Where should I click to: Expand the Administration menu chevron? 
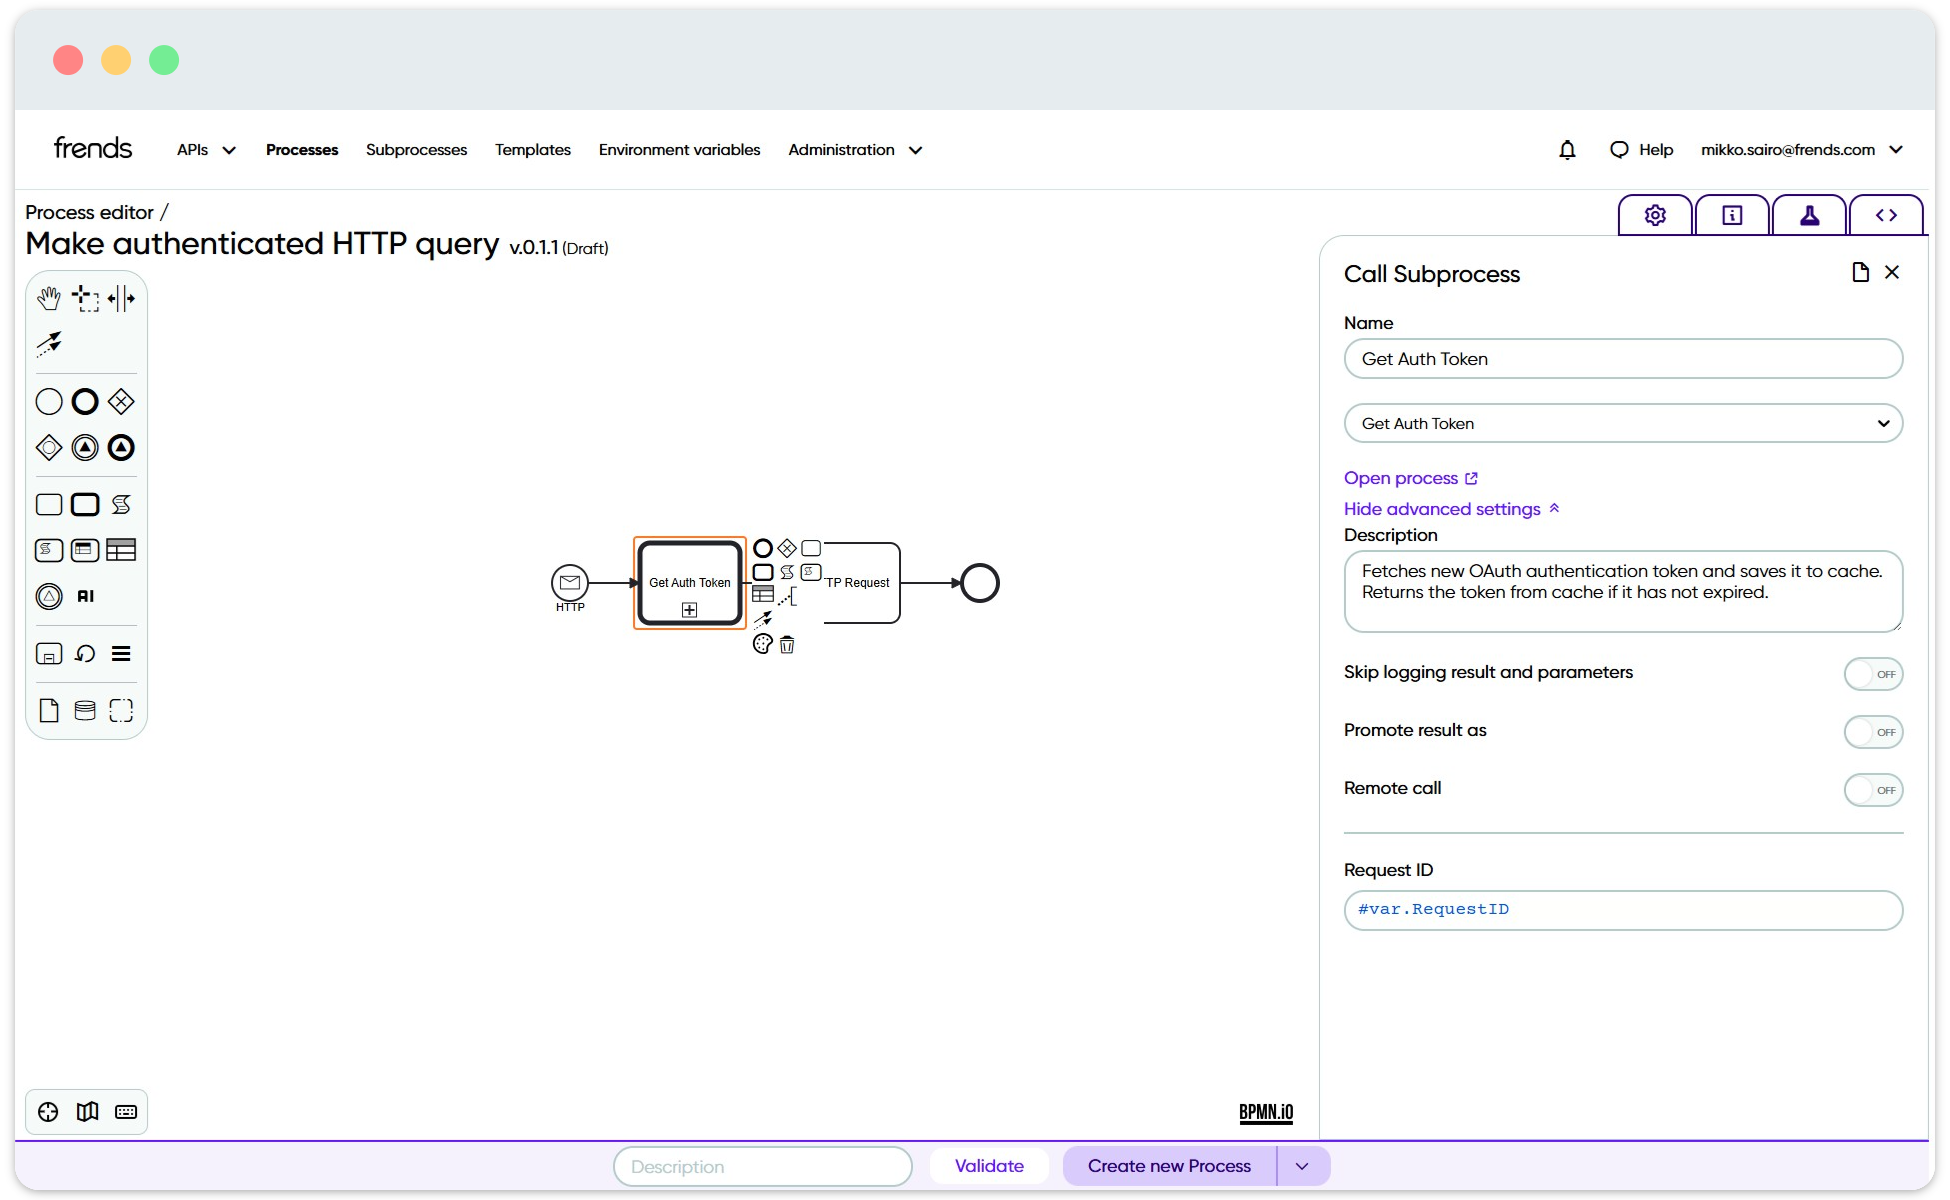tap(916, 150)
